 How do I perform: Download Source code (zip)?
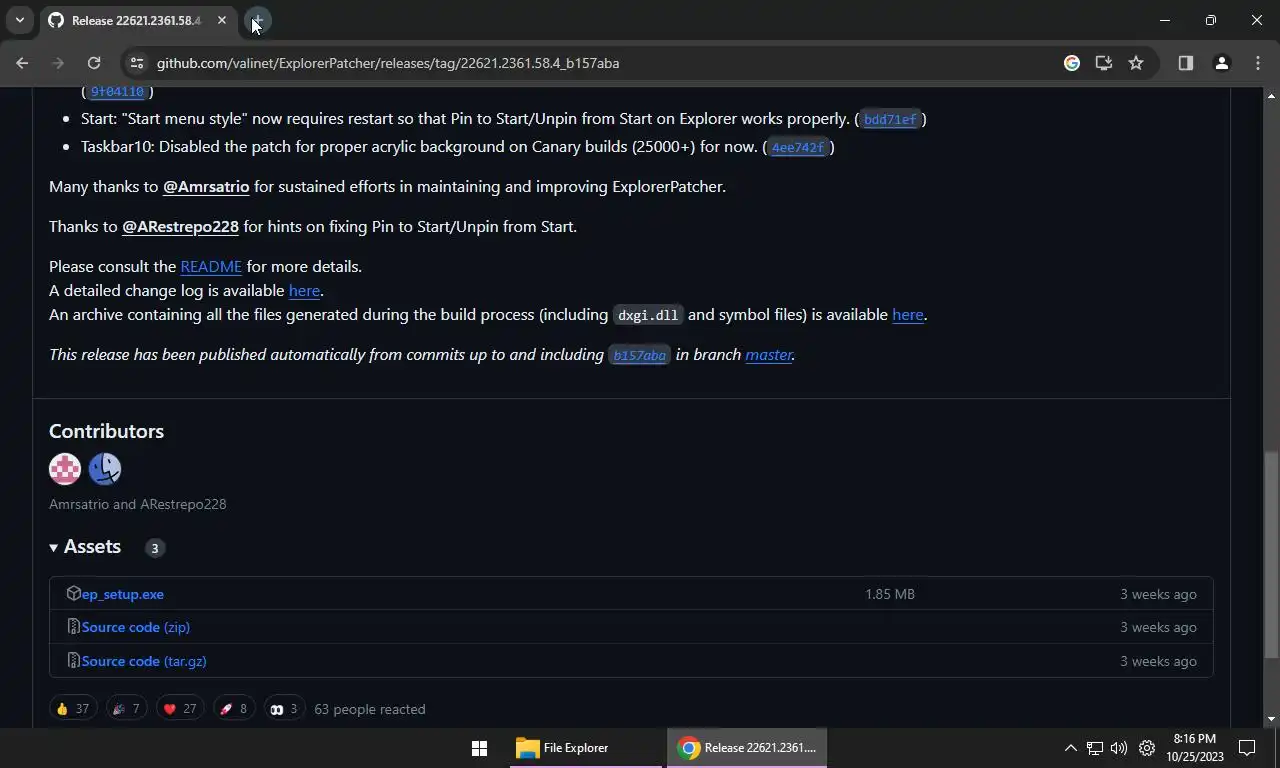point(136,627)
